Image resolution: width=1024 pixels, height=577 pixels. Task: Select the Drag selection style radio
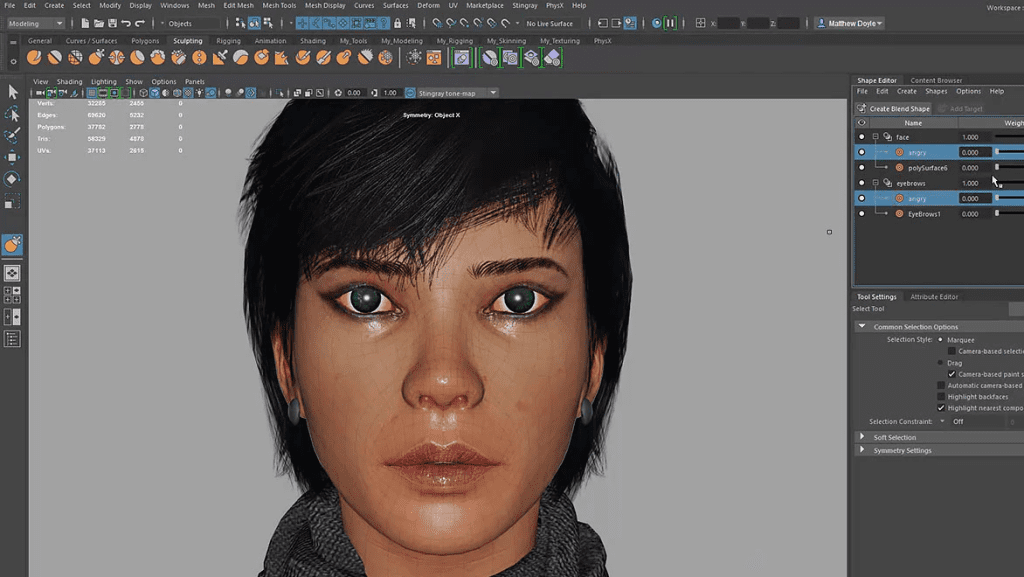coord(940,363)
